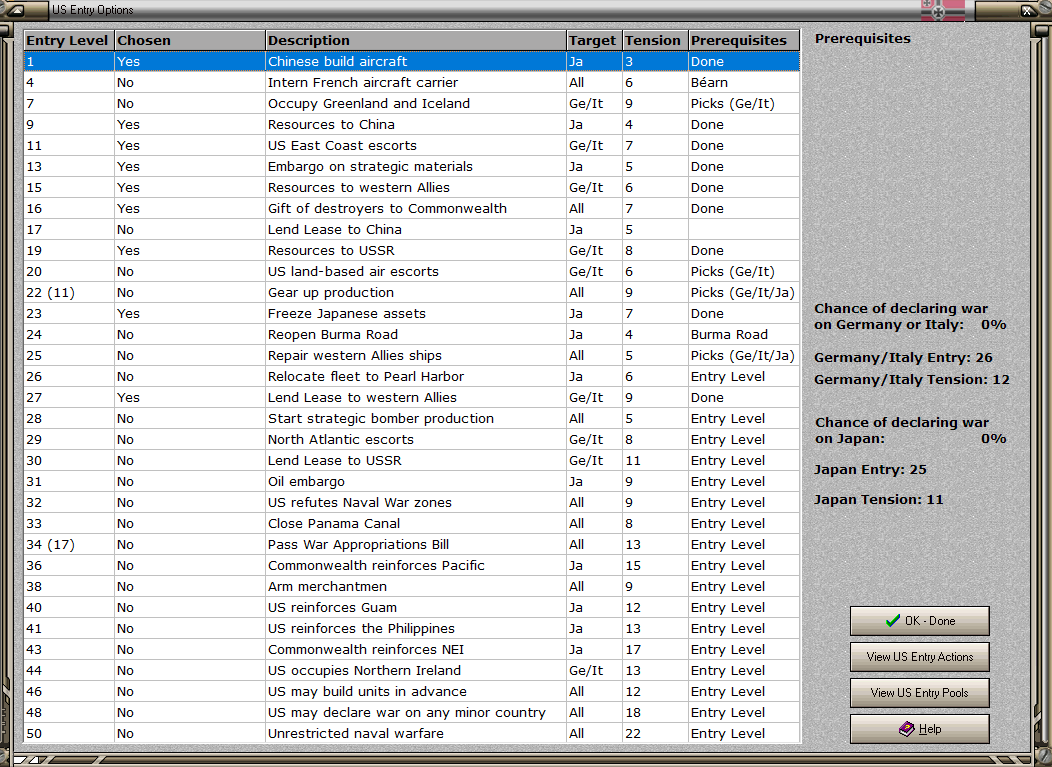This screenshot has height=767, width=1052.
Task: Click Japan Entry: 25 text
Action: tap(870, 470)
